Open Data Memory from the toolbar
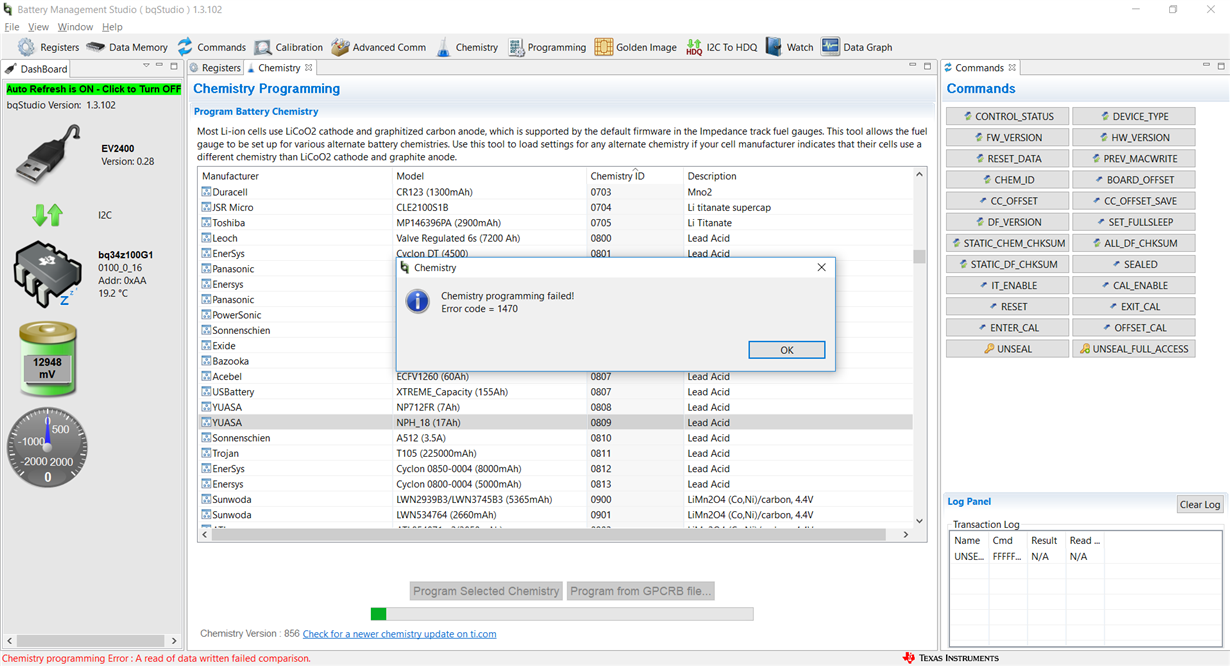 pos(127,47)
